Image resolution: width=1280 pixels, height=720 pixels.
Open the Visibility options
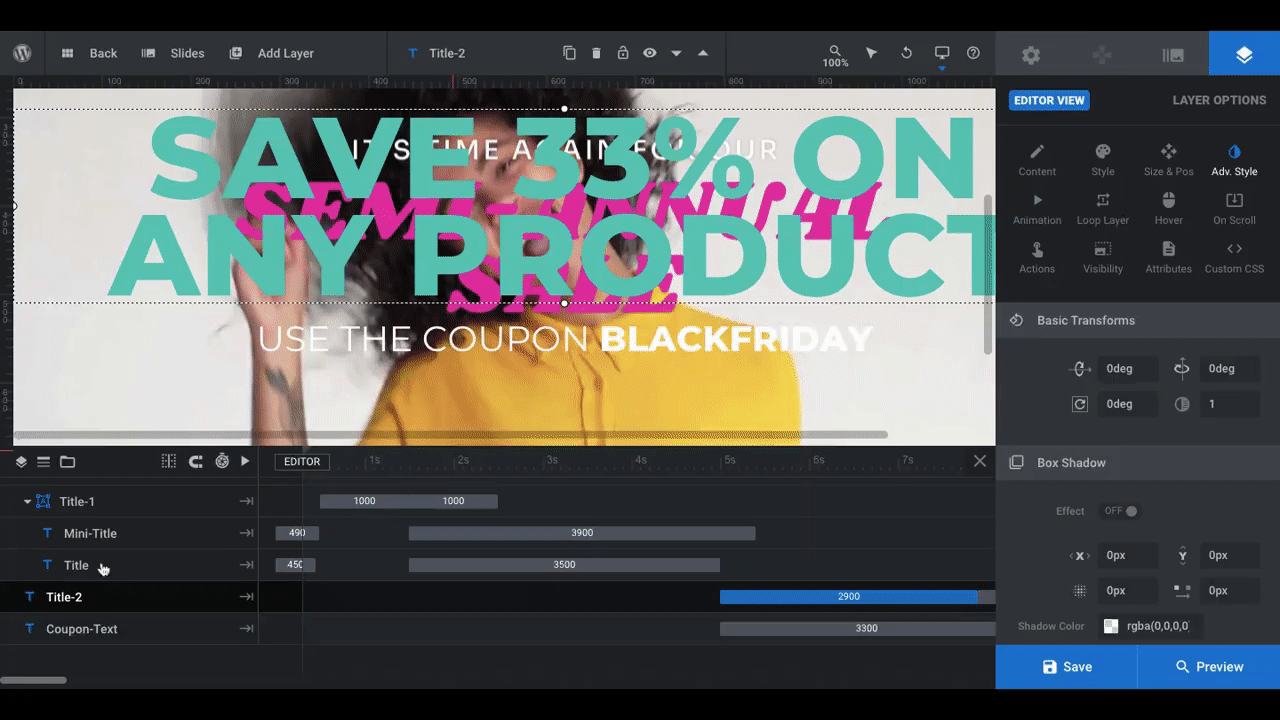(x=1103, y=257)
